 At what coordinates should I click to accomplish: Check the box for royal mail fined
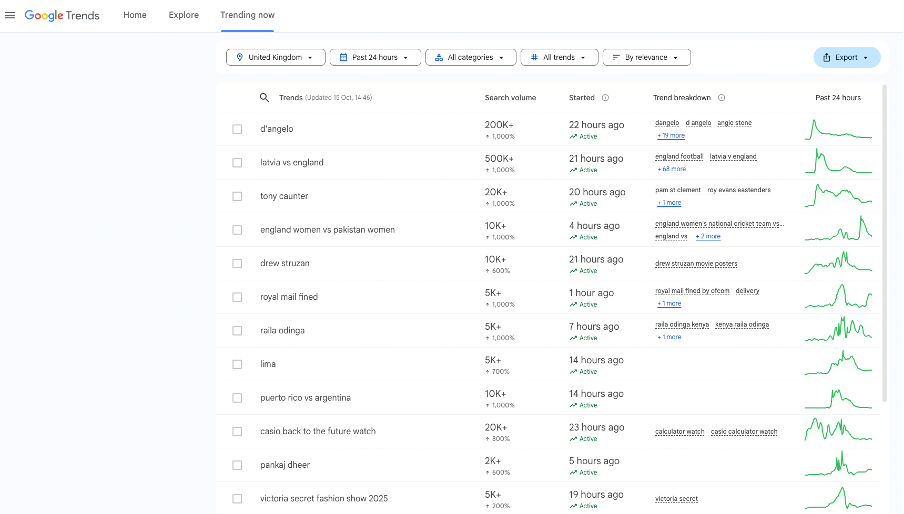click(x=237, y=297)
